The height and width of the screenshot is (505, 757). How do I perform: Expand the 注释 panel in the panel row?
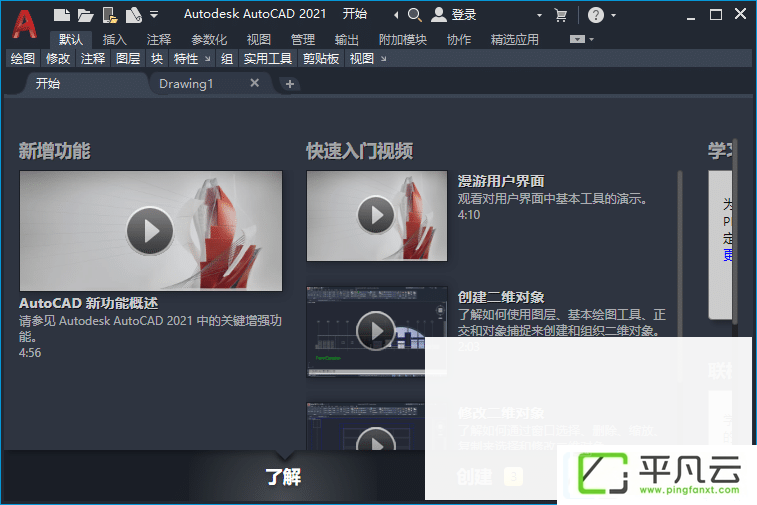pos(93,59)
